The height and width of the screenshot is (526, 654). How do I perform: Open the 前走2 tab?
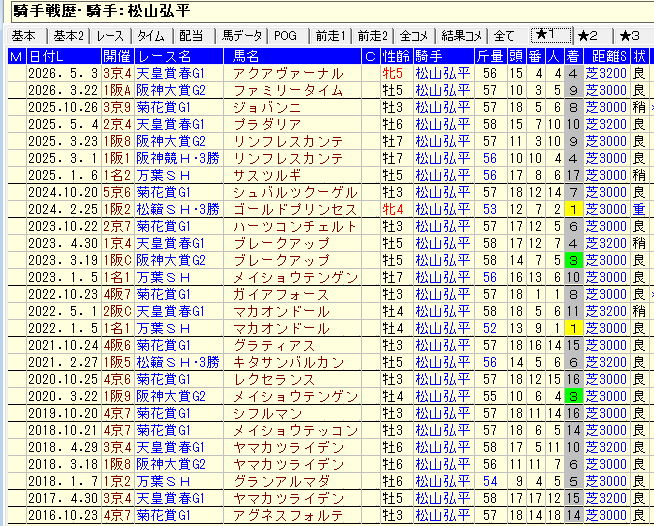click(x=373, y=36)
